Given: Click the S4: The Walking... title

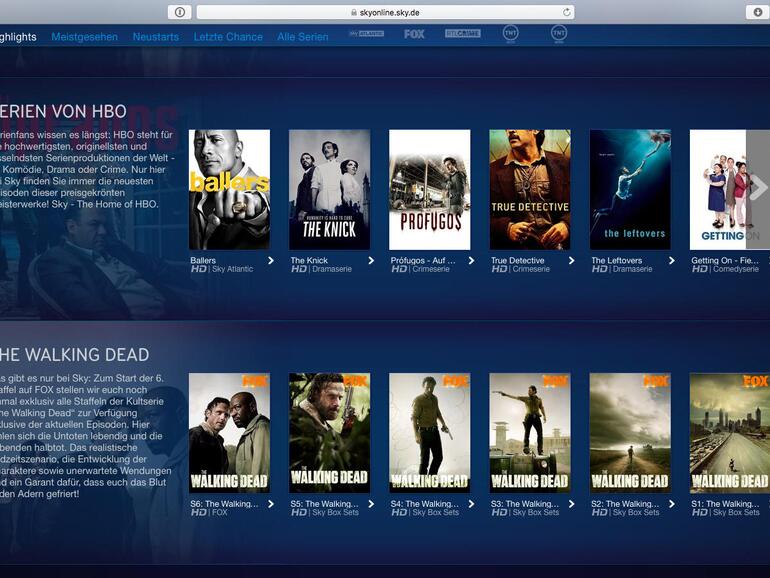Looking at the screenshot, I should (424, 504).
